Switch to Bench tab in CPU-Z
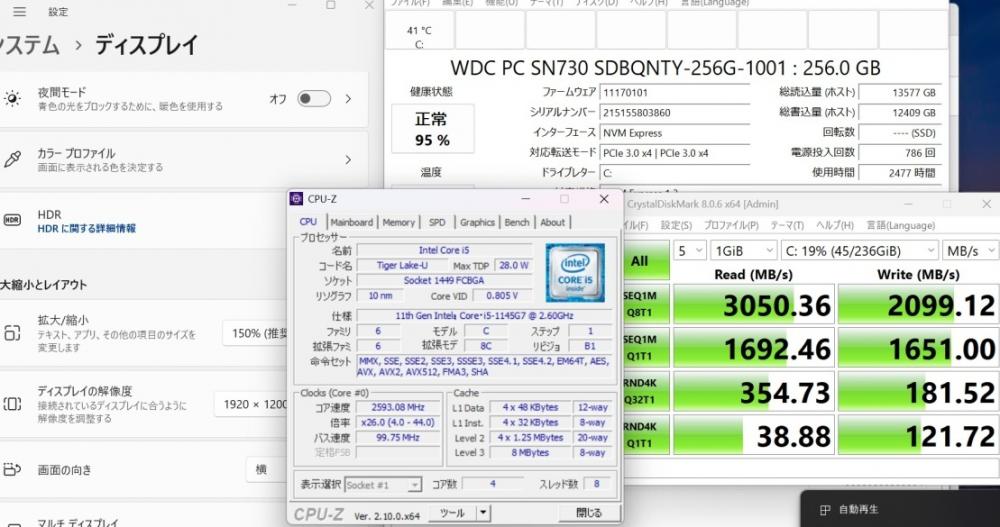This screenshot has width=1000, height=527. point(517,222)
